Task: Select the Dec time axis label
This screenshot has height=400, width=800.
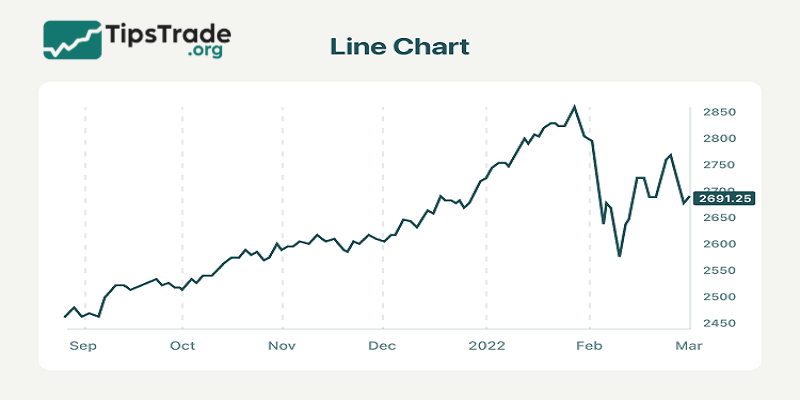Action: pos(382,346)
